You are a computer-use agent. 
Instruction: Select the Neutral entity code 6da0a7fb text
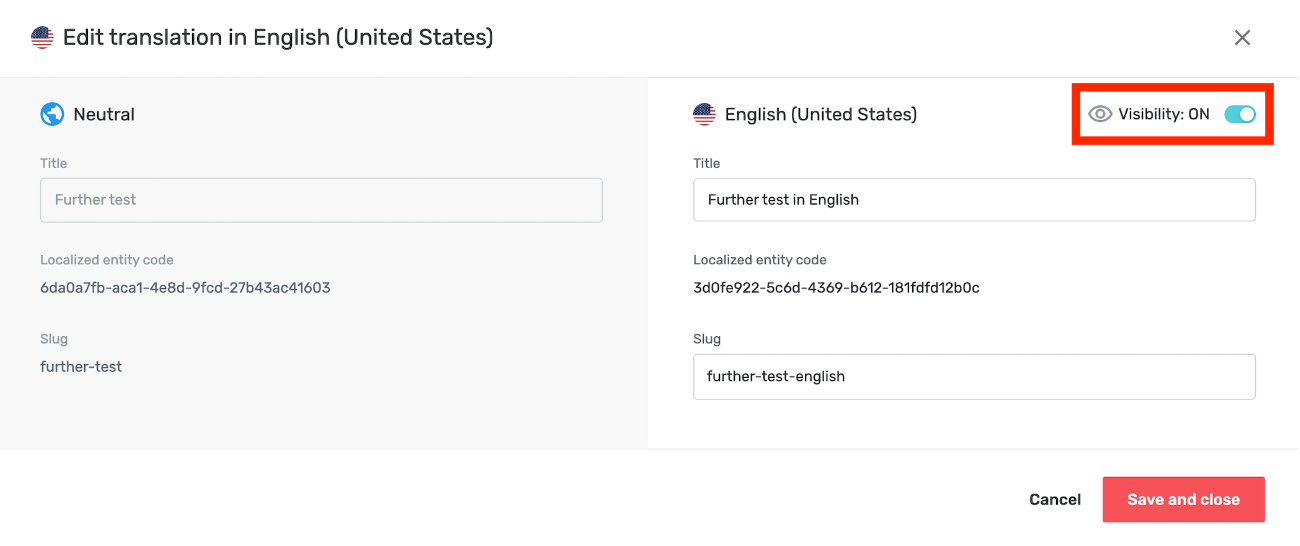[185, 288]
